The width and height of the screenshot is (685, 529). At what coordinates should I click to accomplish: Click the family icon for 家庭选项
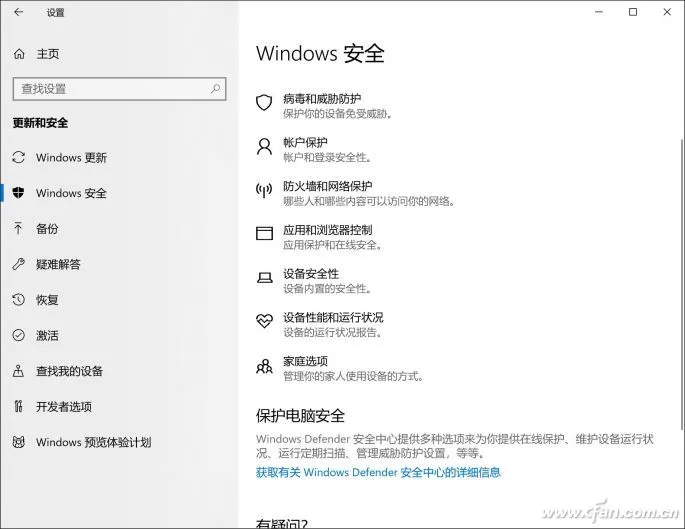(264, 366)
